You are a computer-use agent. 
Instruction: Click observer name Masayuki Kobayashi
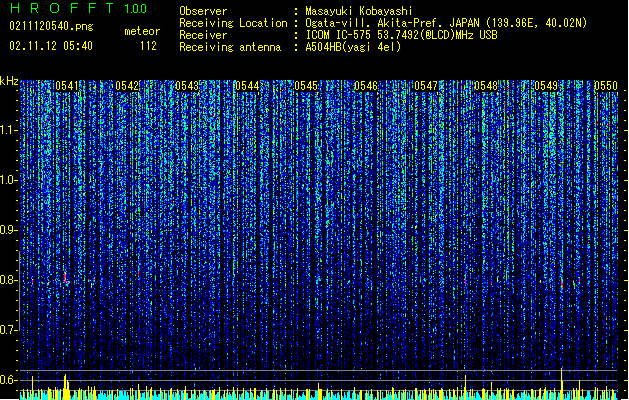[x=359, y=11]
